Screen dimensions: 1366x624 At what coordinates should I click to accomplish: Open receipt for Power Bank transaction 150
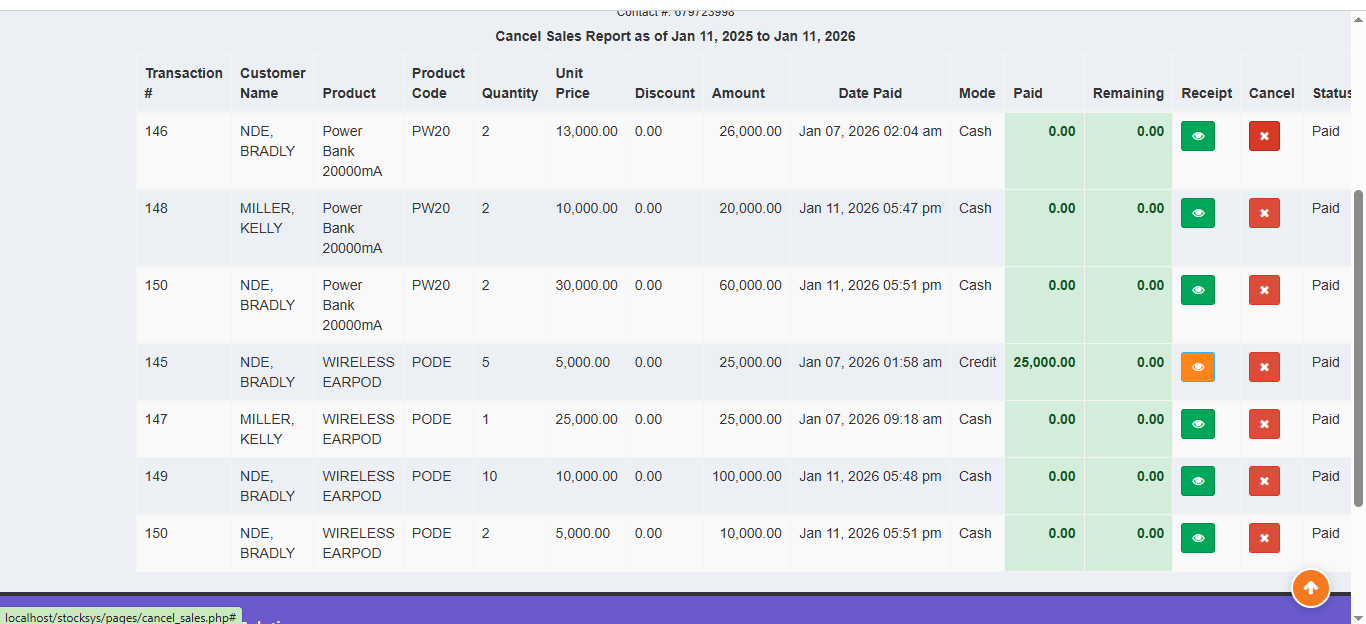(x=1197, y=289)
